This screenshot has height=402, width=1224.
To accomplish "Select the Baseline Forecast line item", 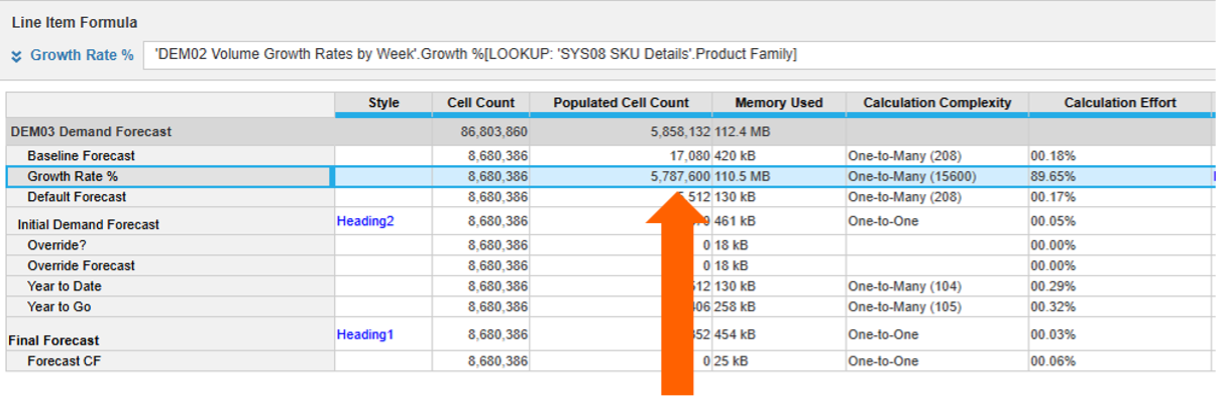I will (81, 156).
